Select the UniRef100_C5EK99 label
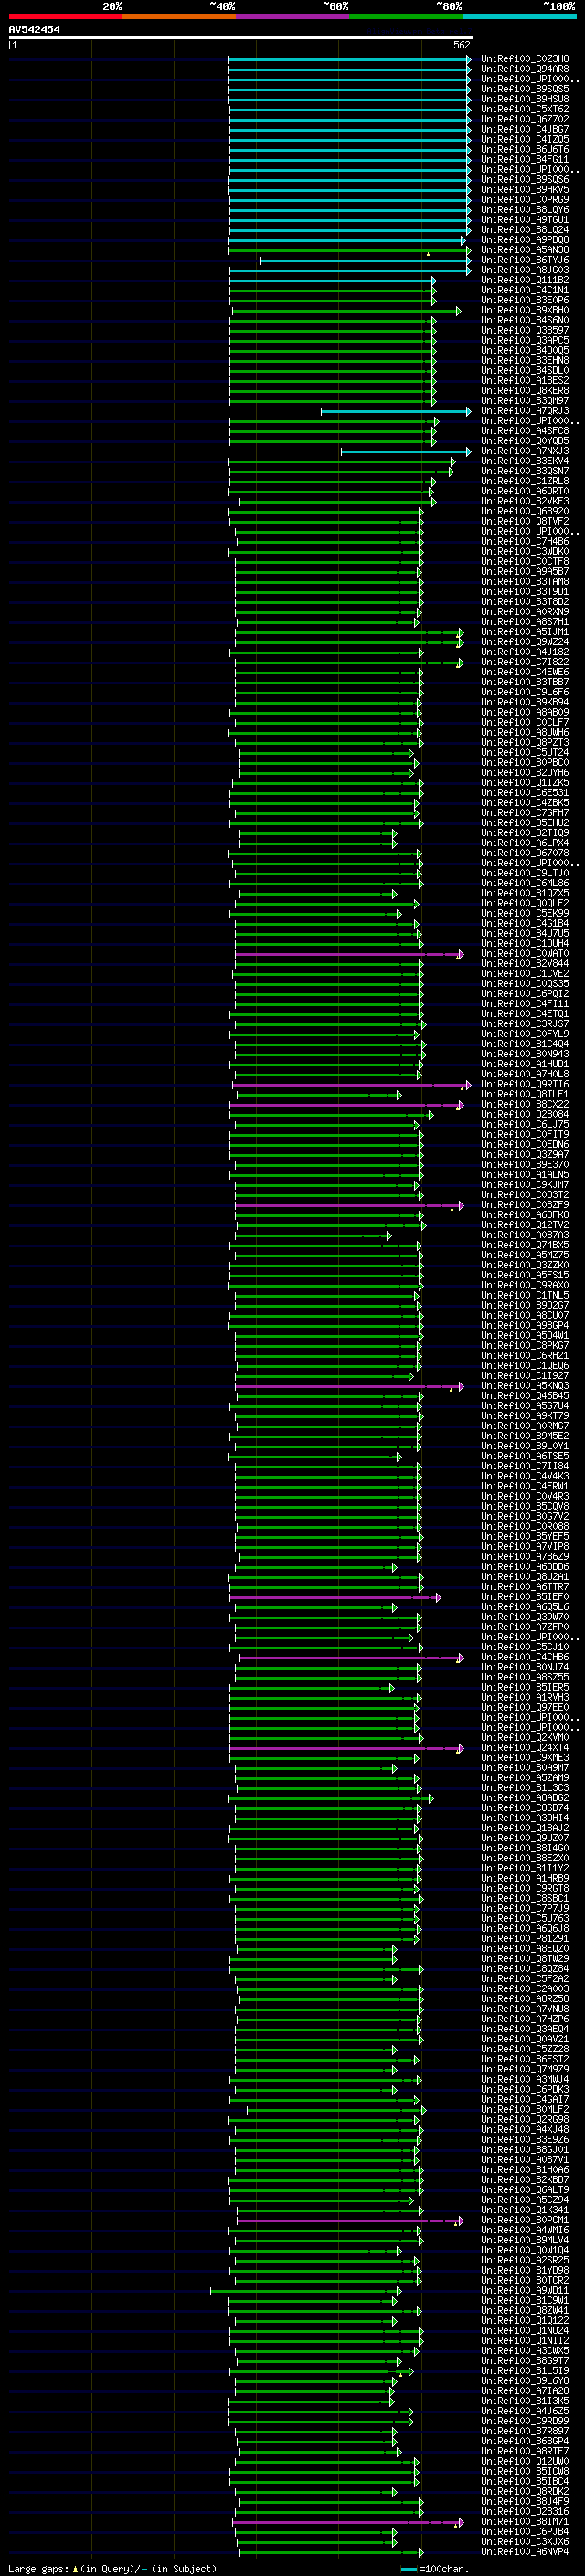 coord(525,913)
